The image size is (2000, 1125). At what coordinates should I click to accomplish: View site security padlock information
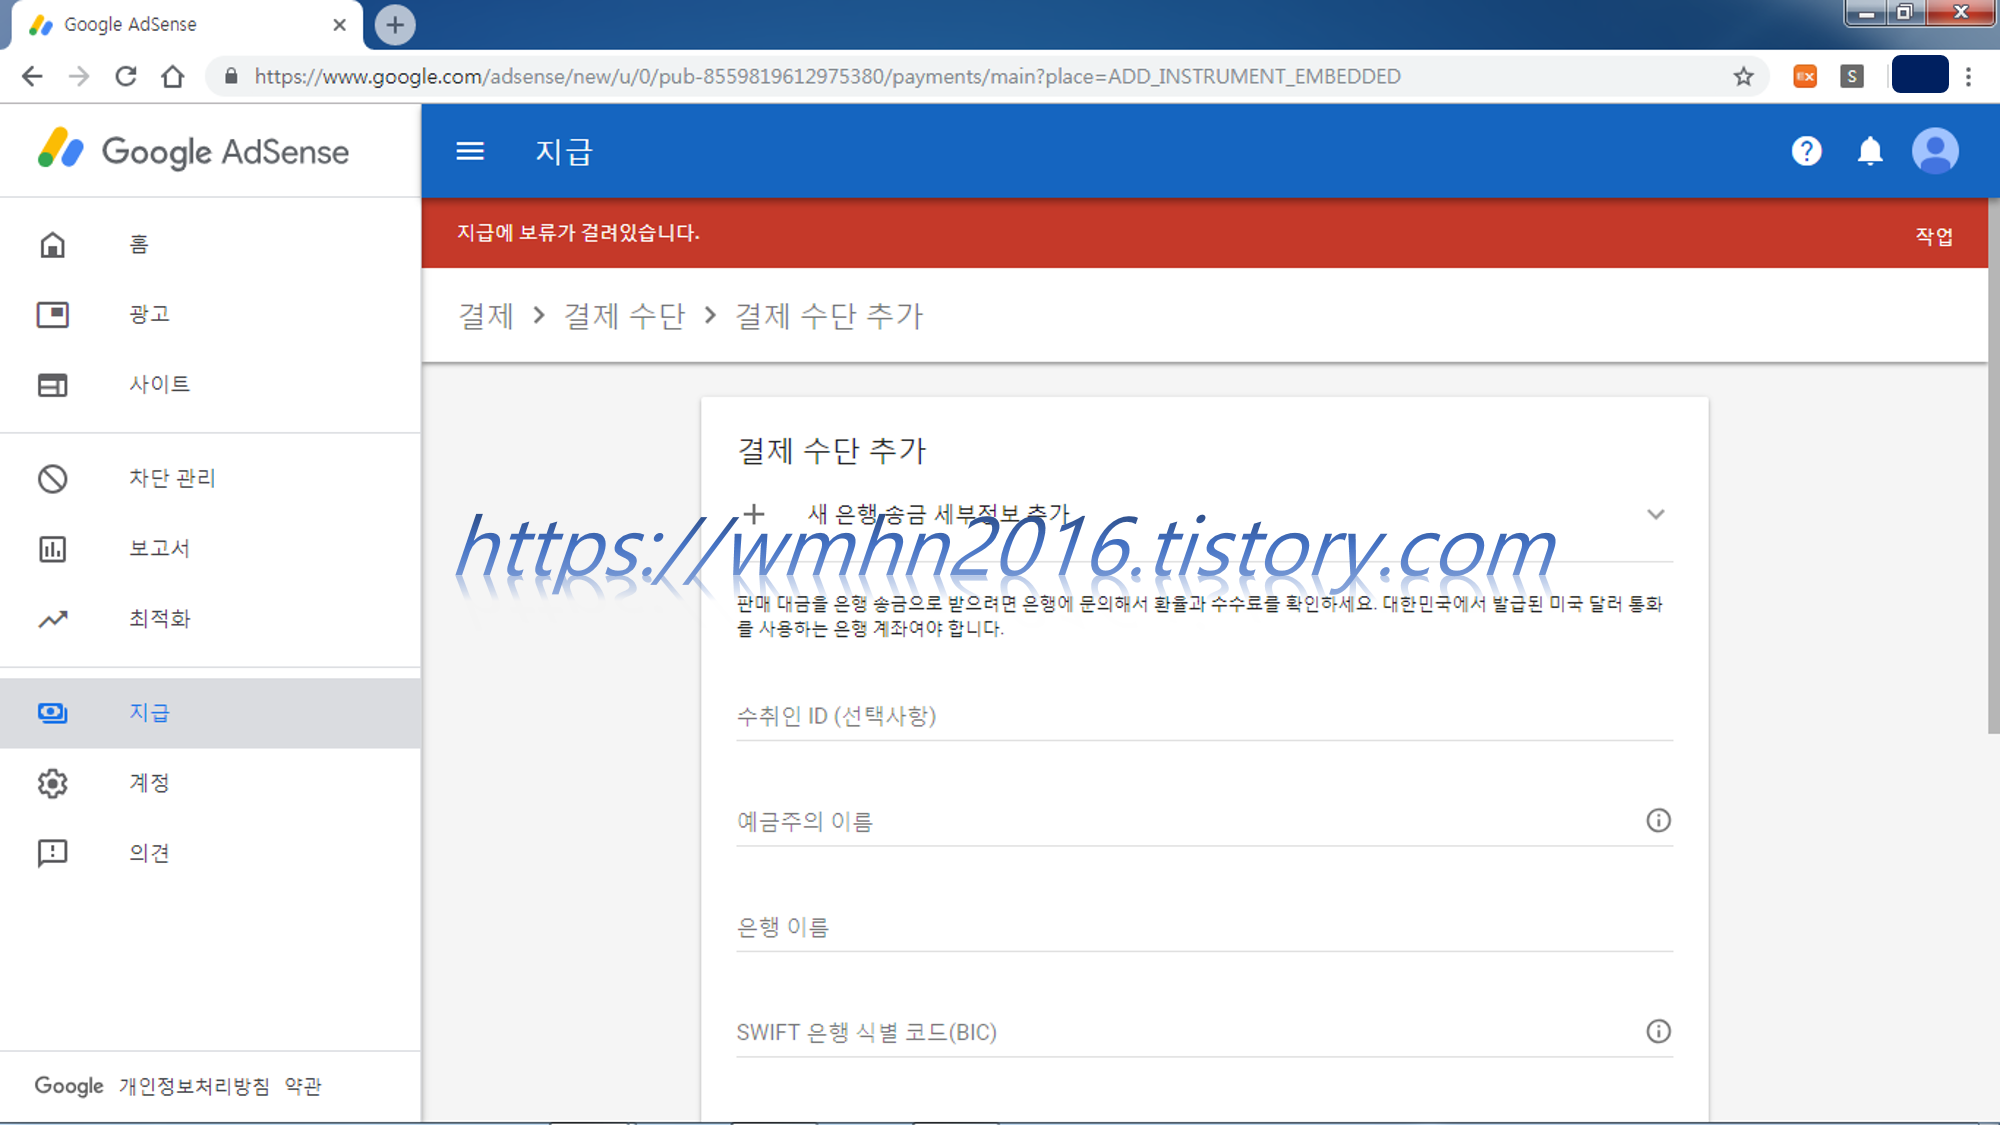click(x=231, y=76)
